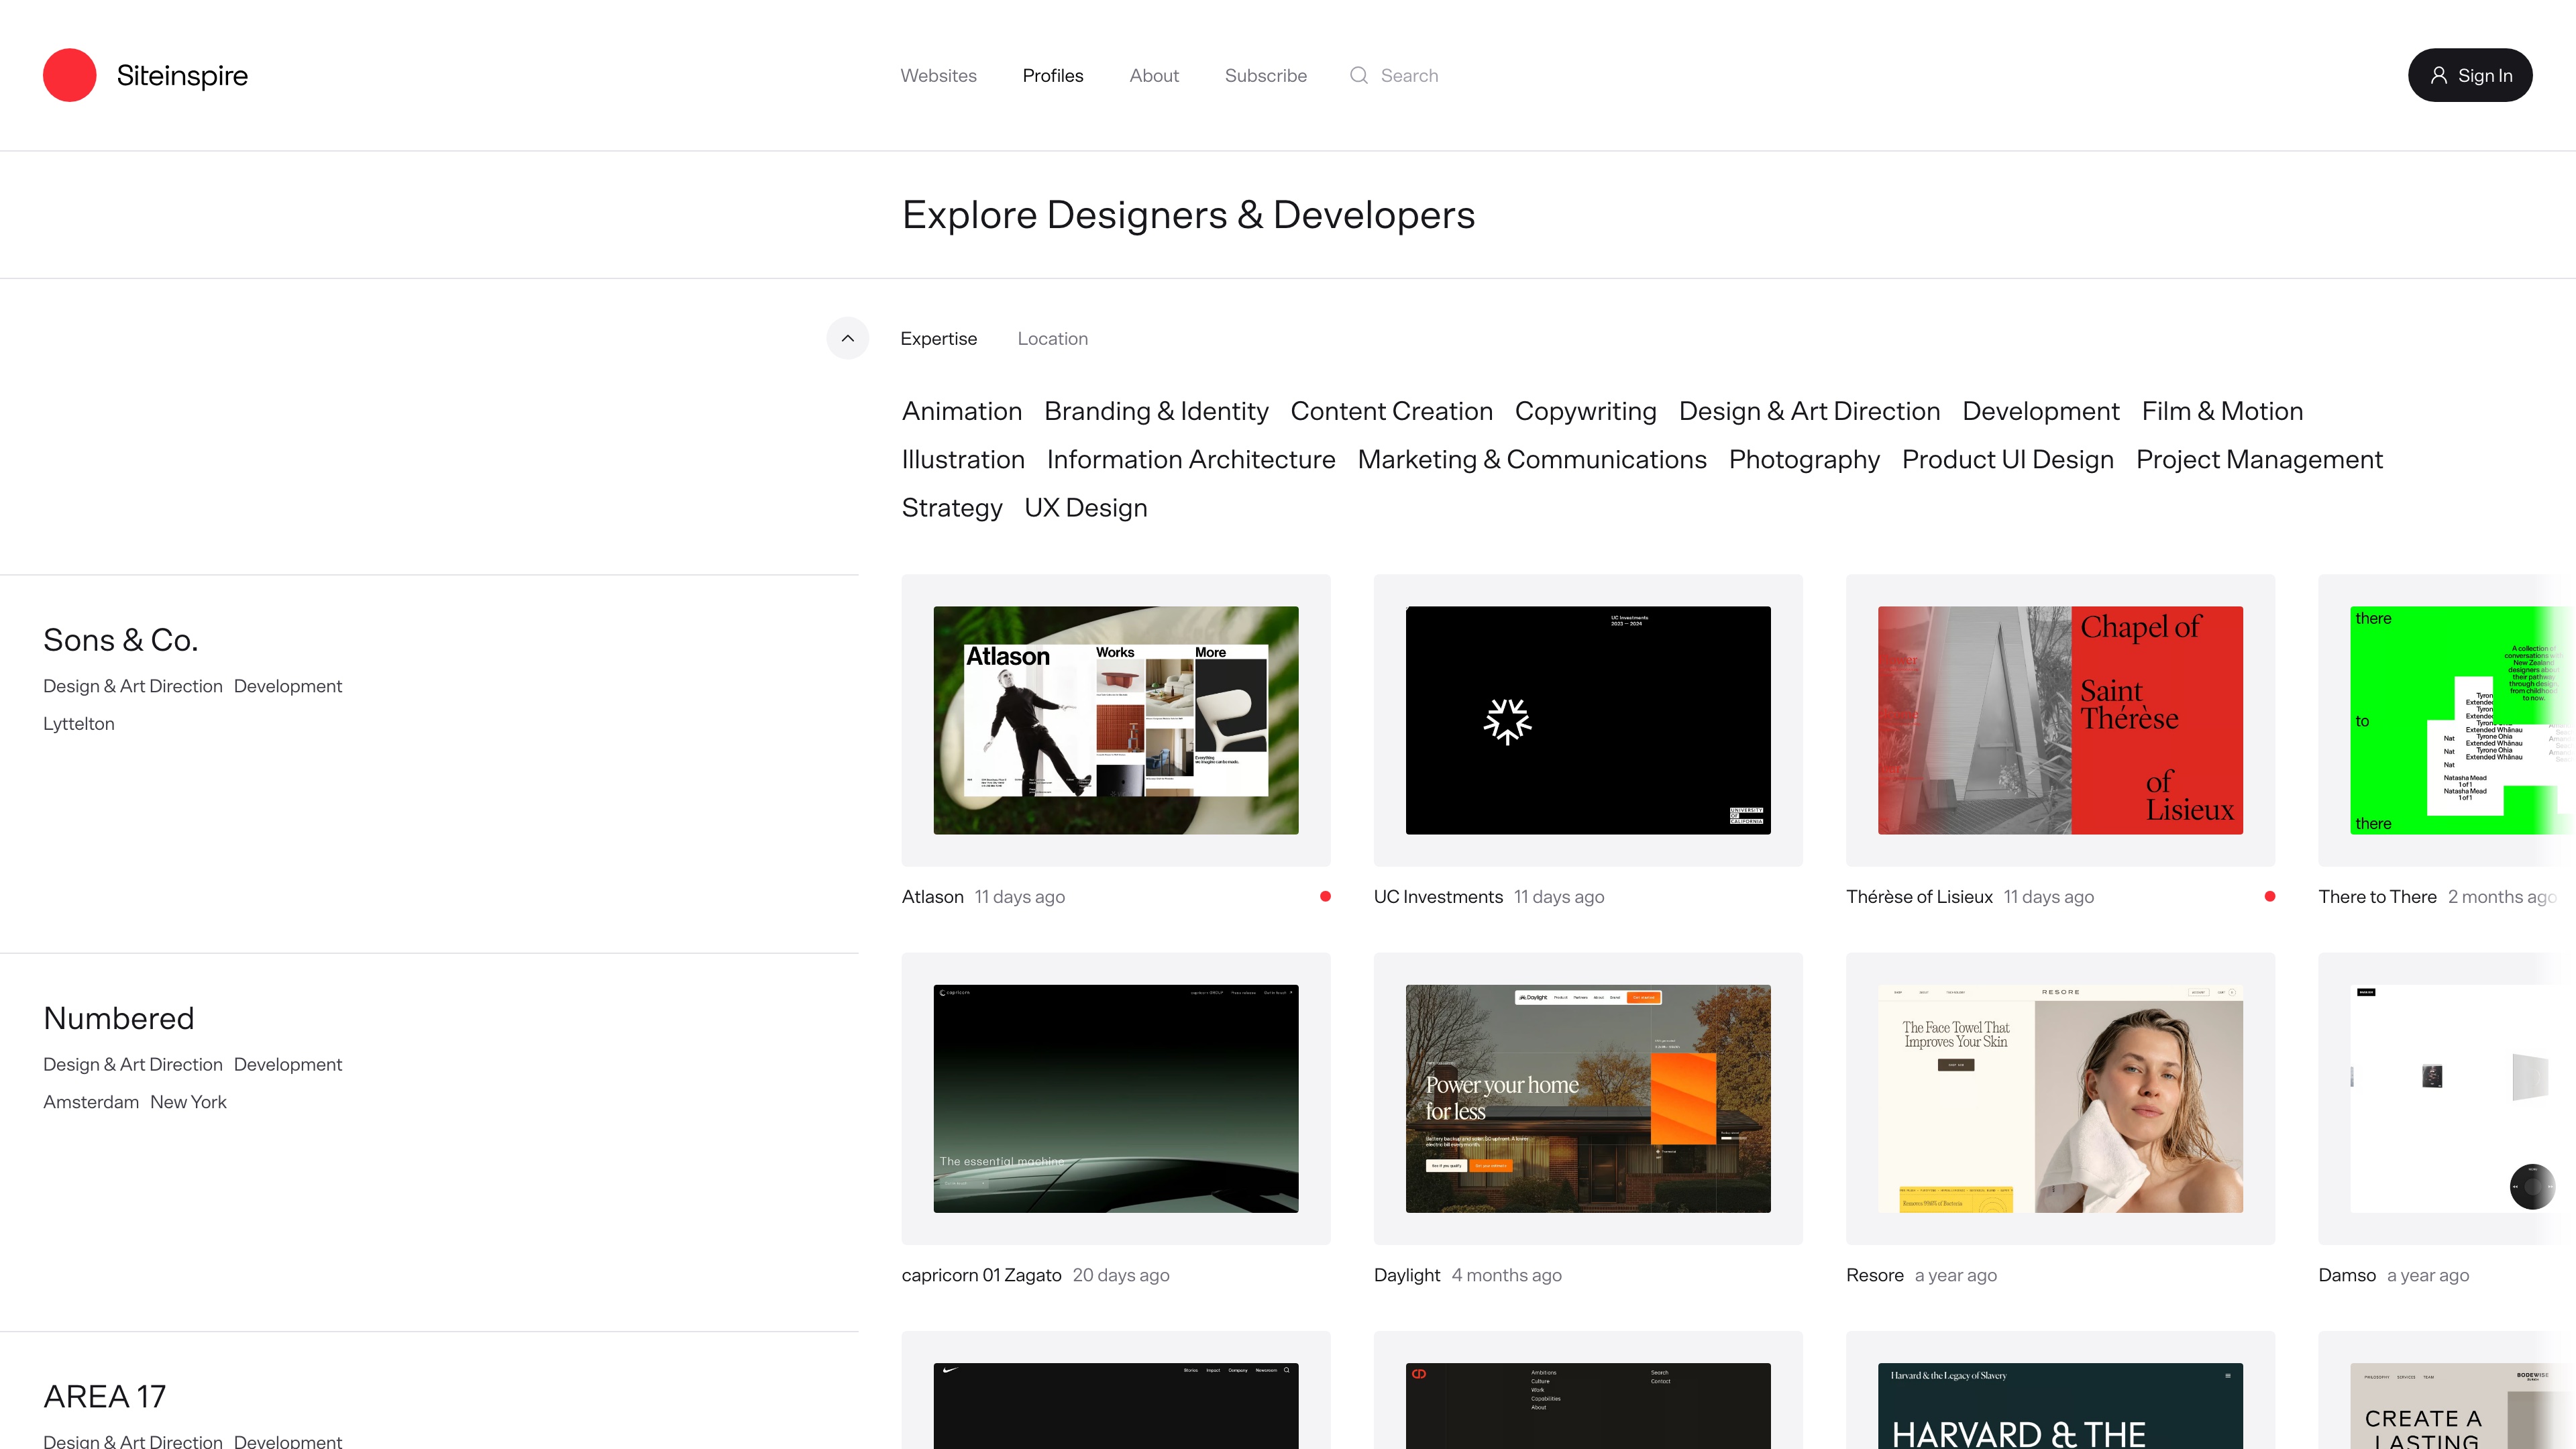Screen dimensions: 2576x1449
Task: Open the green There to There thumbnail
Action: pyautogui.click(x=2462, y=720)
